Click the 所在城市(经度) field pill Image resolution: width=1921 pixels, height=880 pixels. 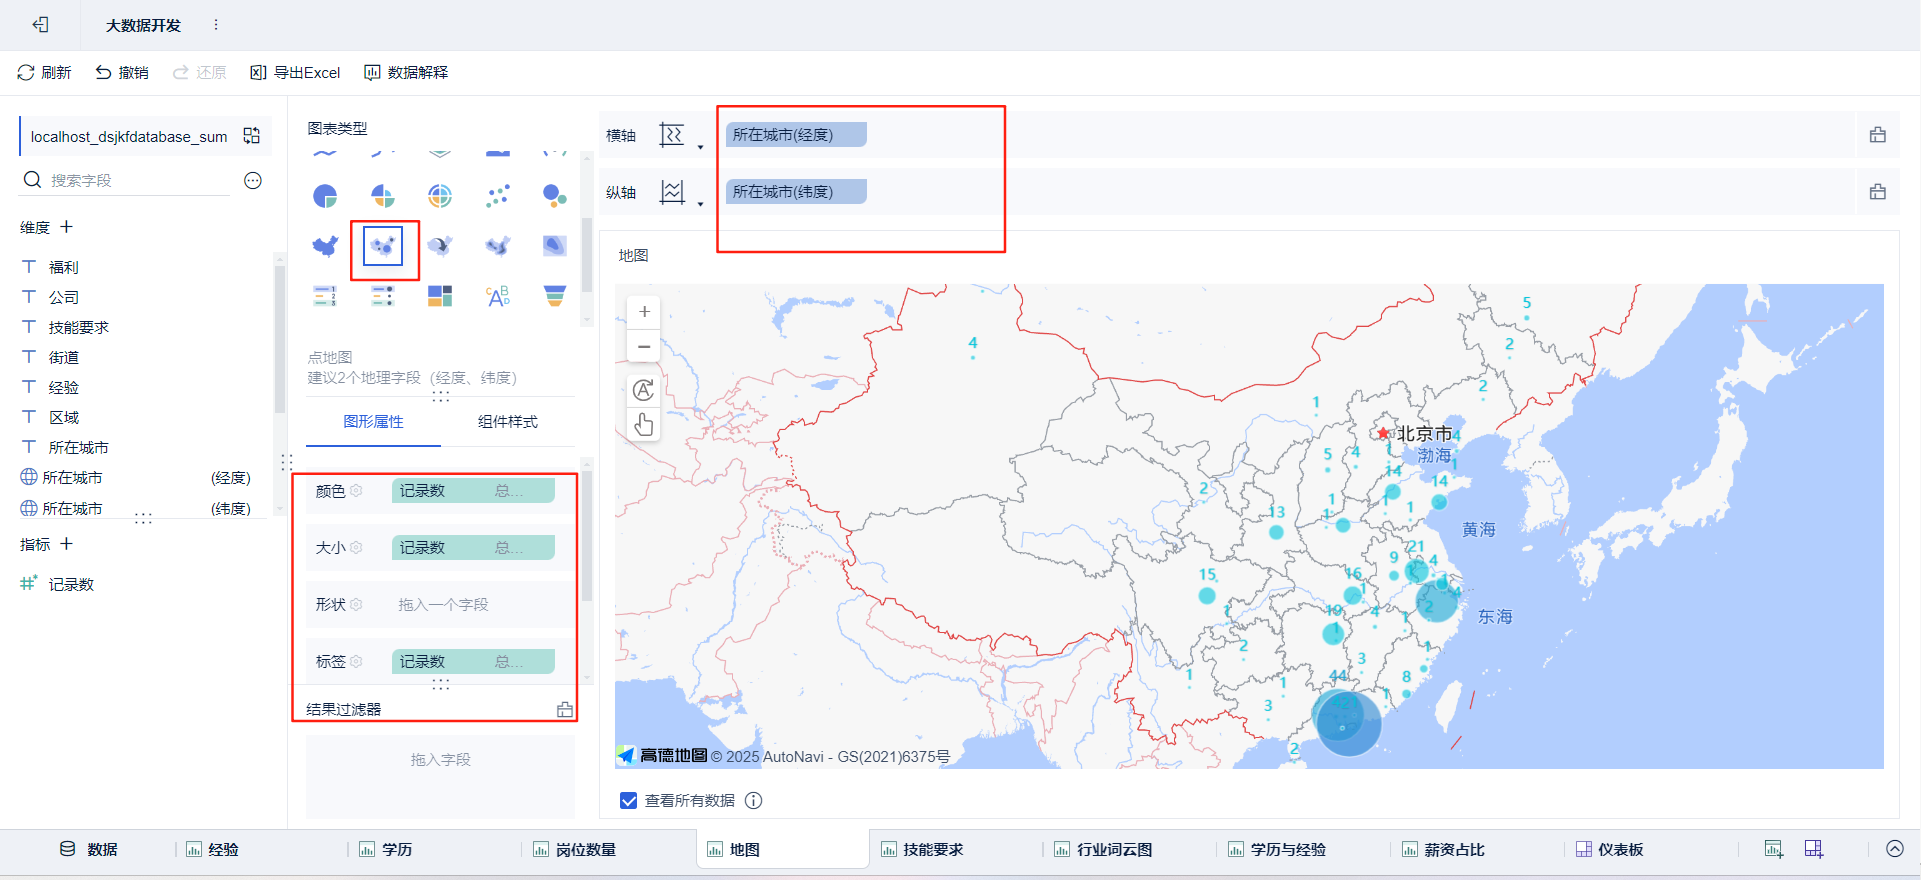pos(796,135)
